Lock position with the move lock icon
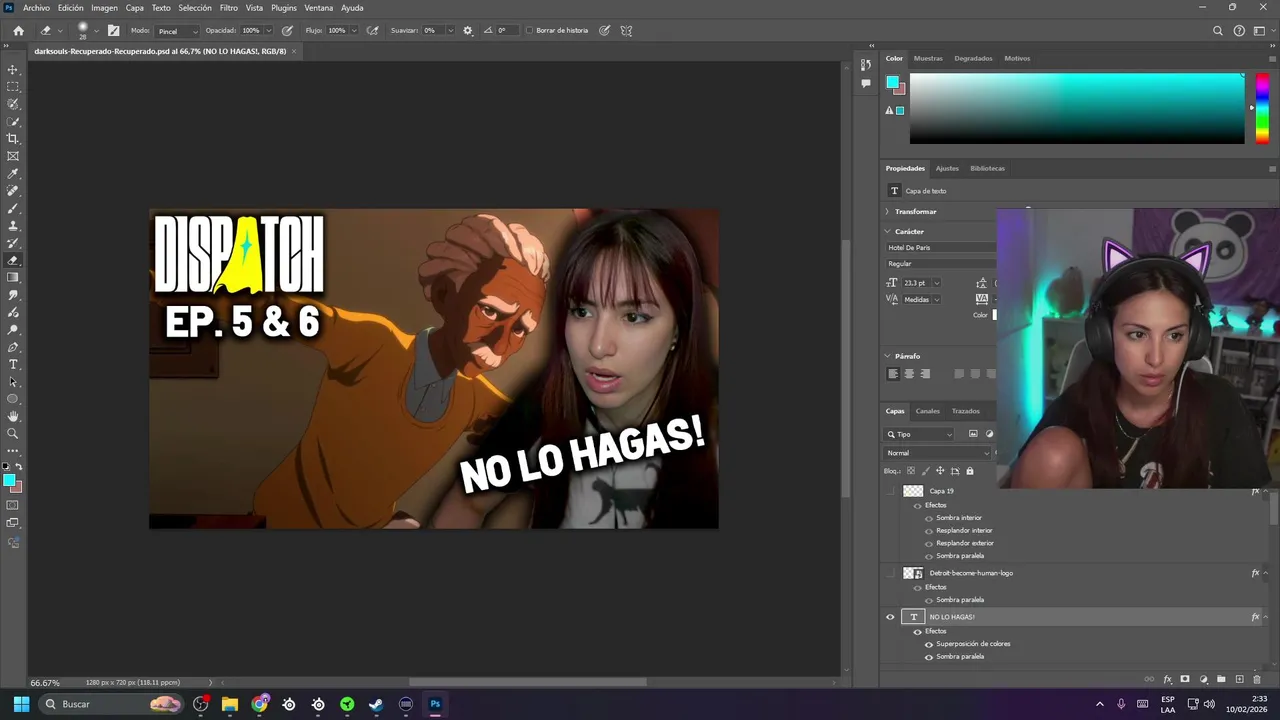The image size is (1280, 720). pyautogui.click(x=939, y=471)
